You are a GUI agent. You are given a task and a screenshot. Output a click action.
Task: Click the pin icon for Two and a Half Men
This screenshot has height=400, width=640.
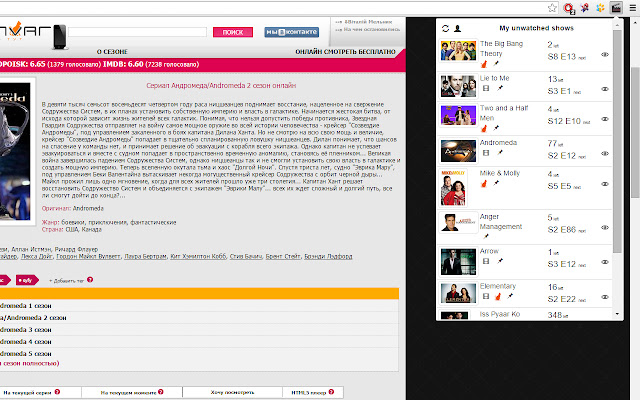click(x=496, y=128)
